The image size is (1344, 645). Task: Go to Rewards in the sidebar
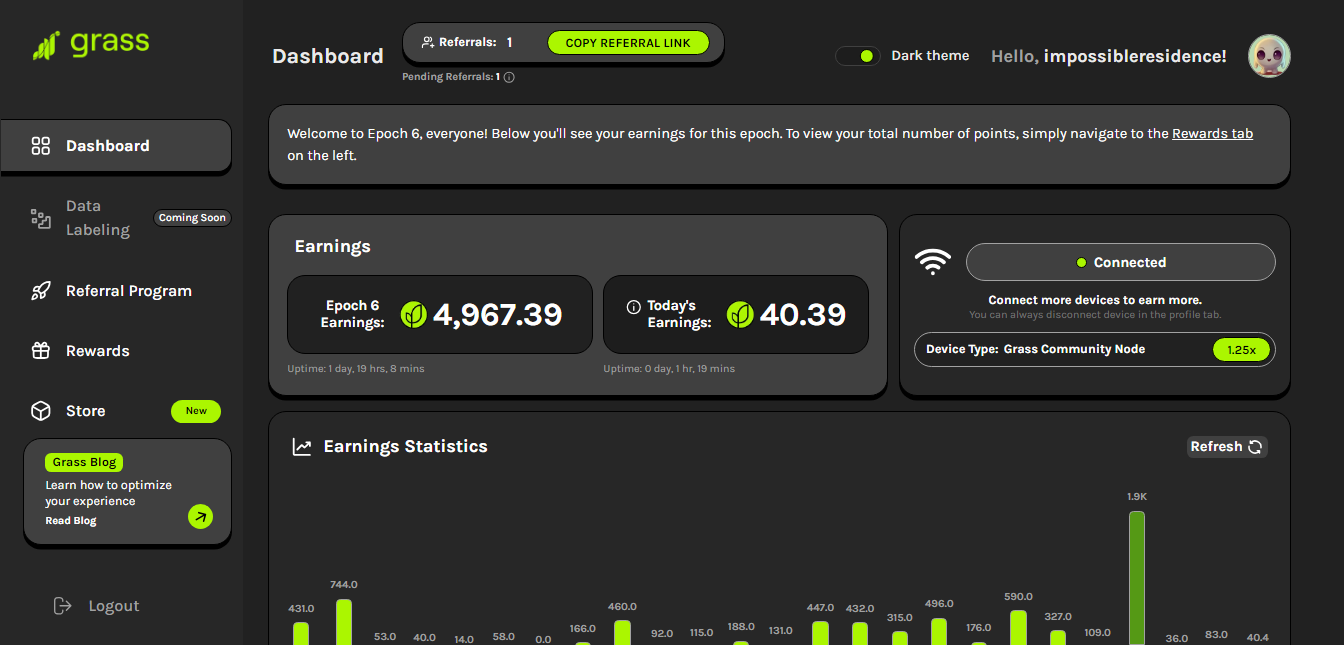97,351
